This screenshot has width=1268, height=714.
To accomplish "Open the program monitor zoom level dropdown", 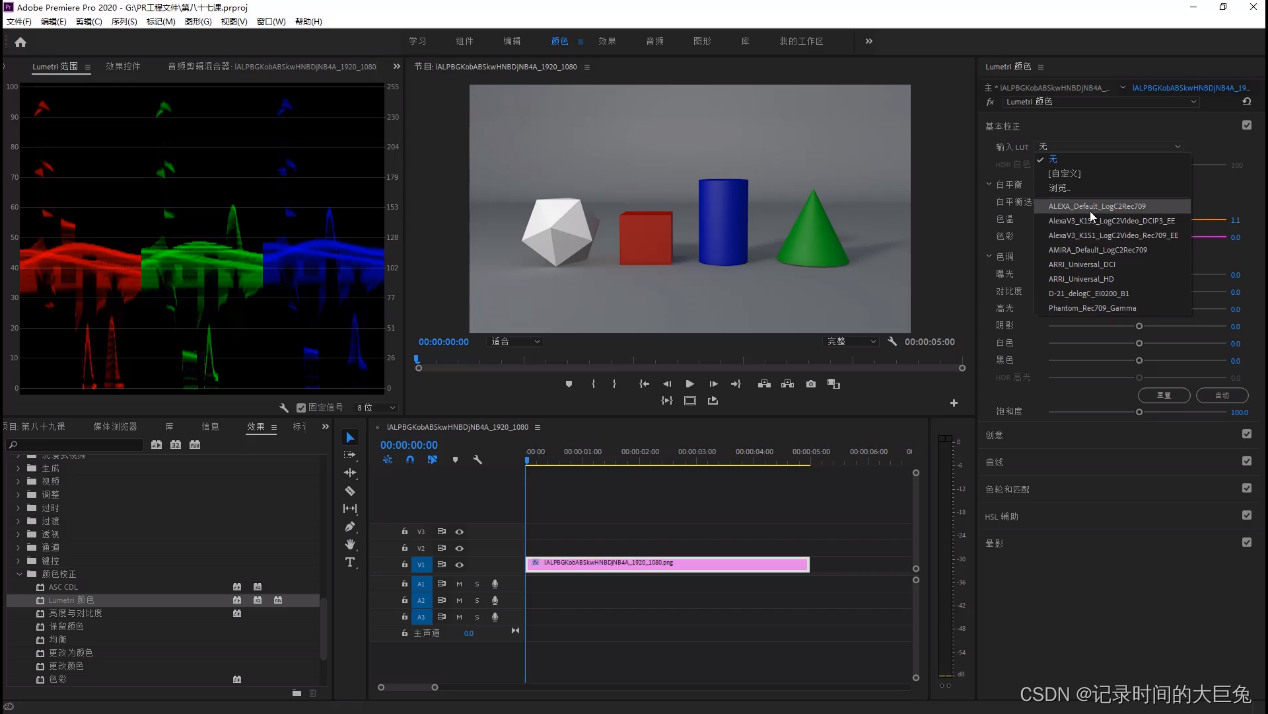I will (x=515, y=342).
